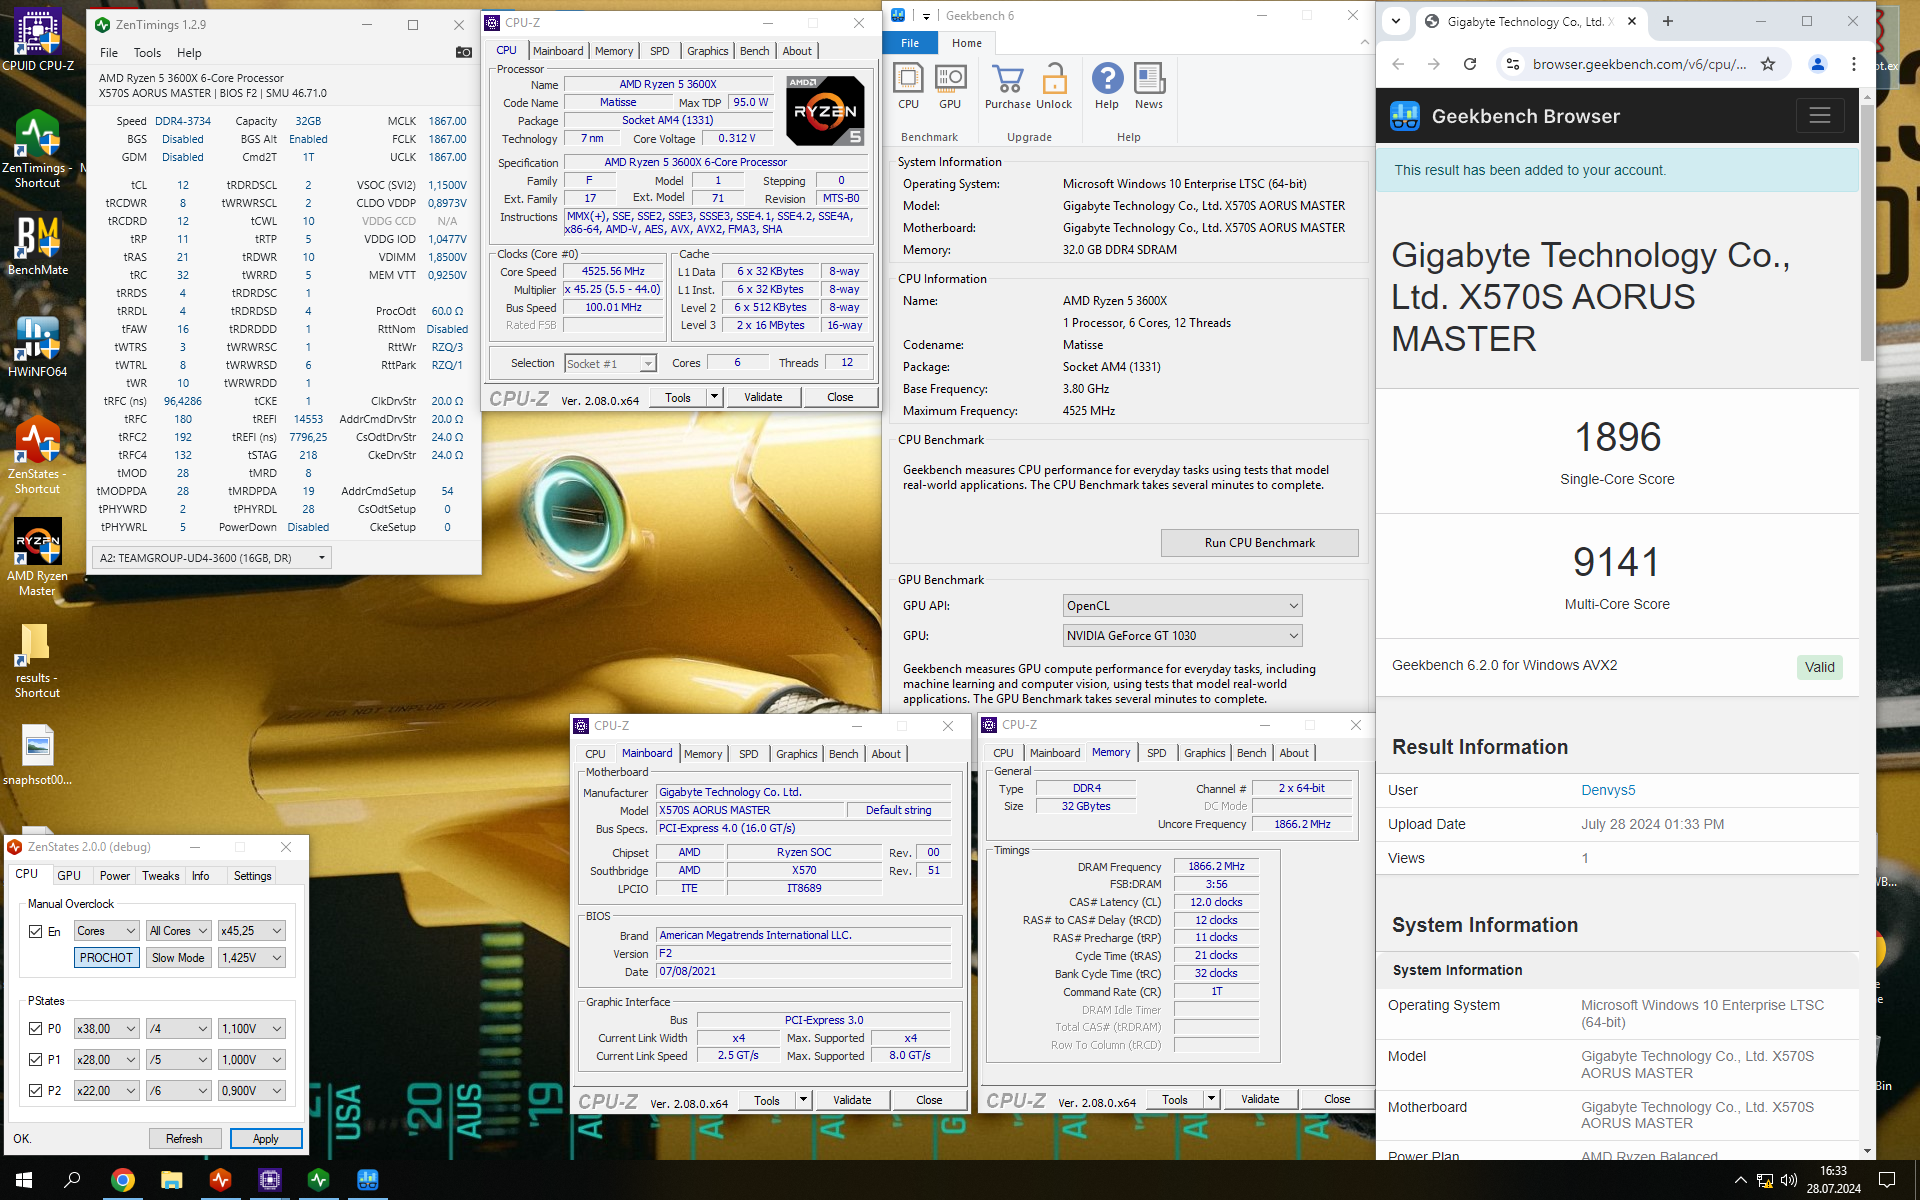Open snaphsot image file on desktop

click(38, 755)
